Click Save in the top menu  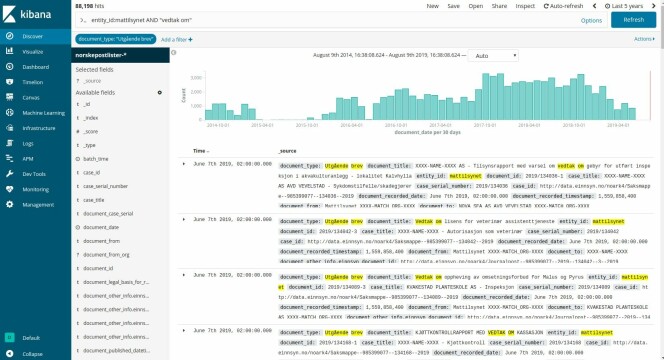[x=454, y=6]
